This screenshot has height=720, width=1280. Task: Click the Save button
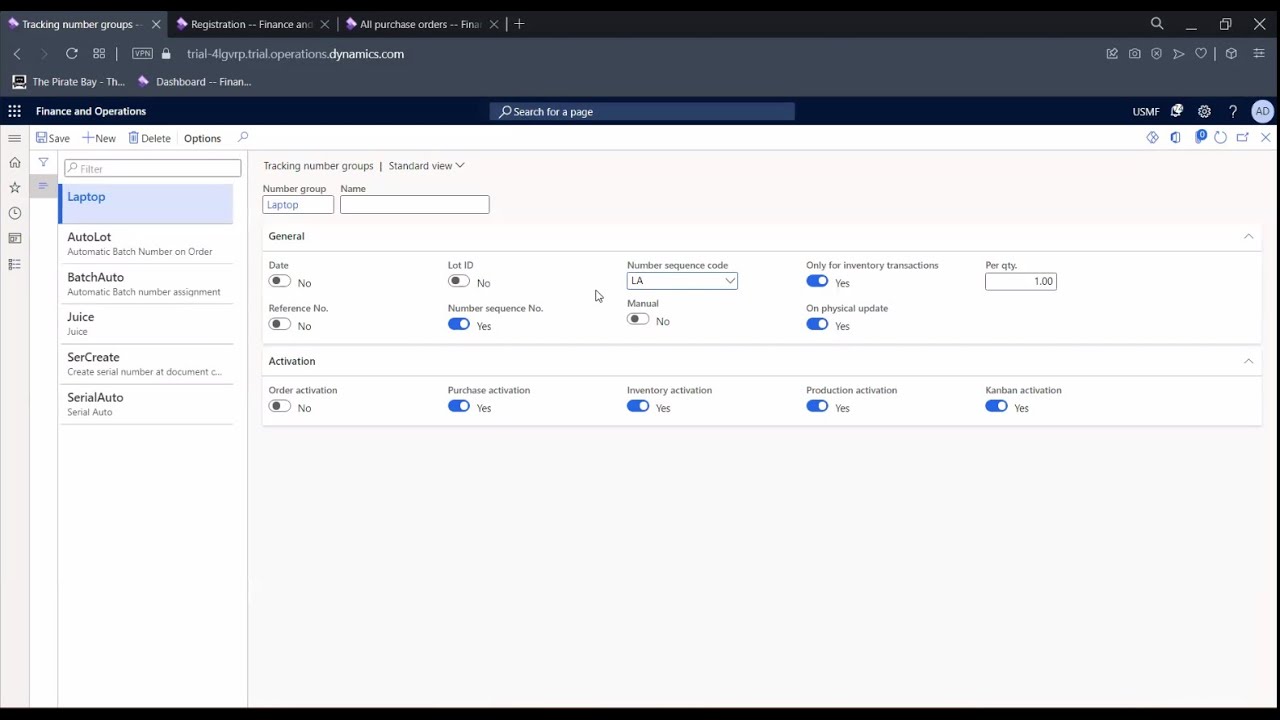point(53,138)
